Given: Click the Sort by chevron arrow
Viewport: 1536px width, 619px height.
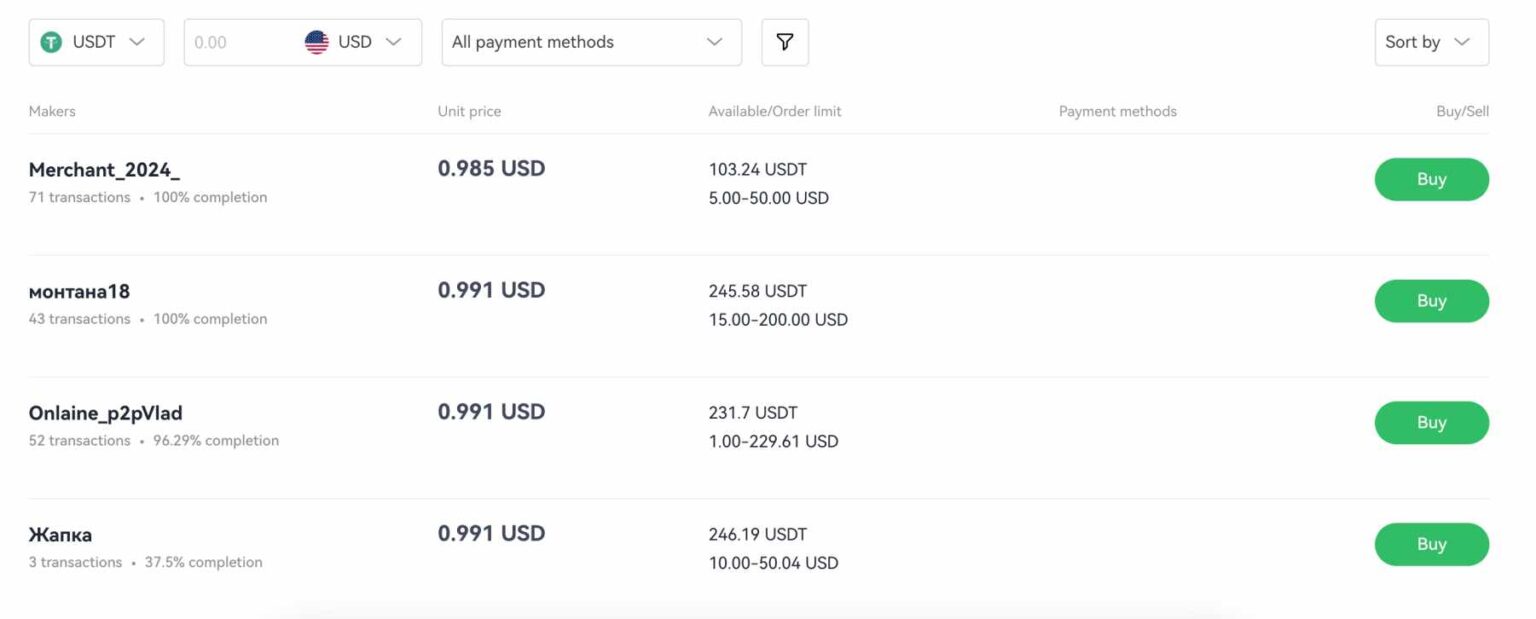Looking at the screenshot, I should click(1462, 42).
